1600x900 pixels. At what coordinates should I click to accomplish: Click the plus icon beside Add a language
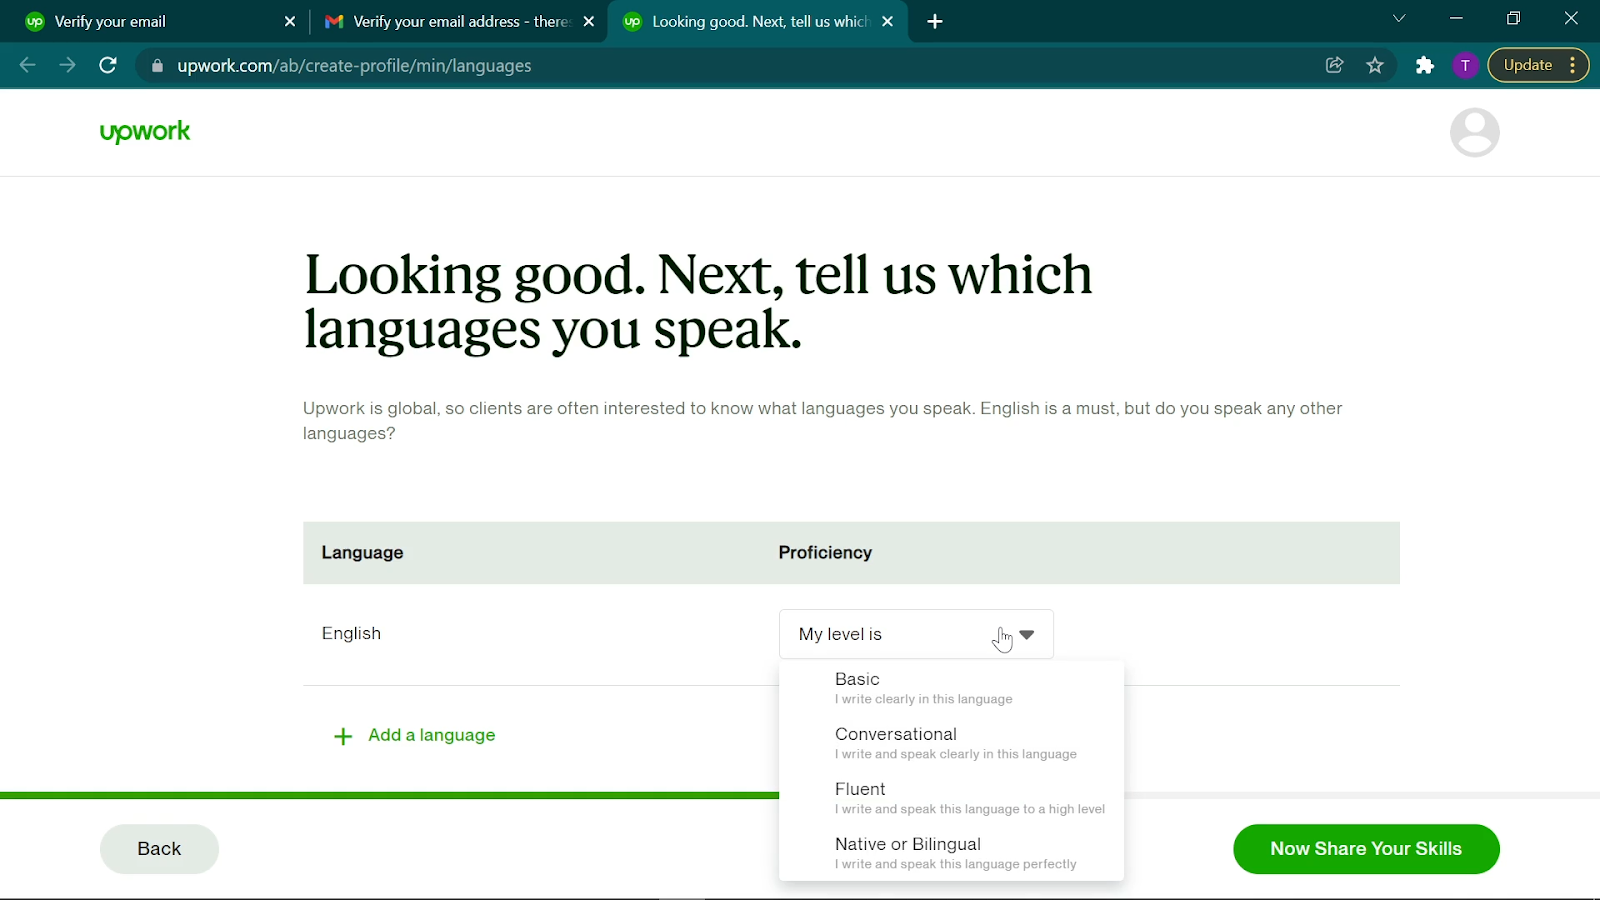pos(343,737)
